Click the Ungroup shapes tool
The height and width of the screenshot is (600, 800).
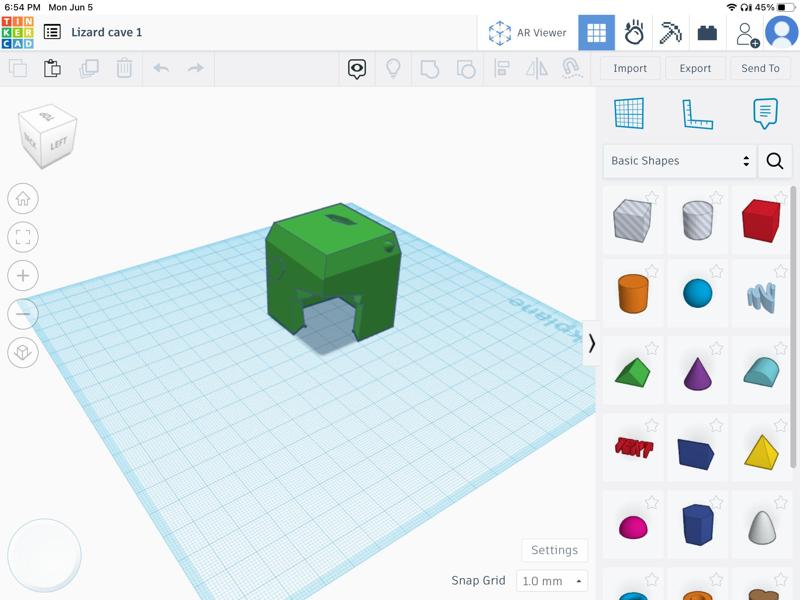(466, 68)
